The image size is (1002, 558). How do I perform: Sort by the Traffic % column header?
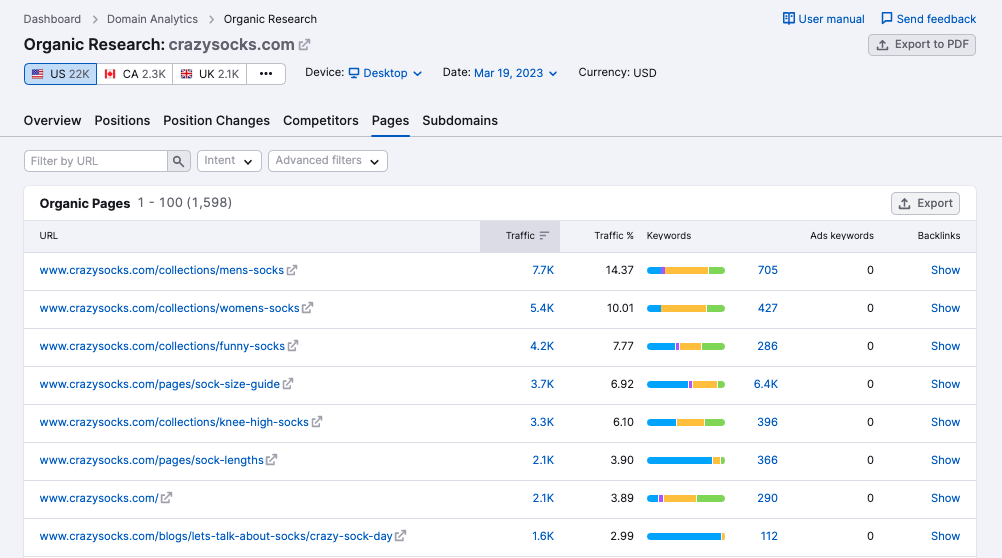[x=613, y=236]
